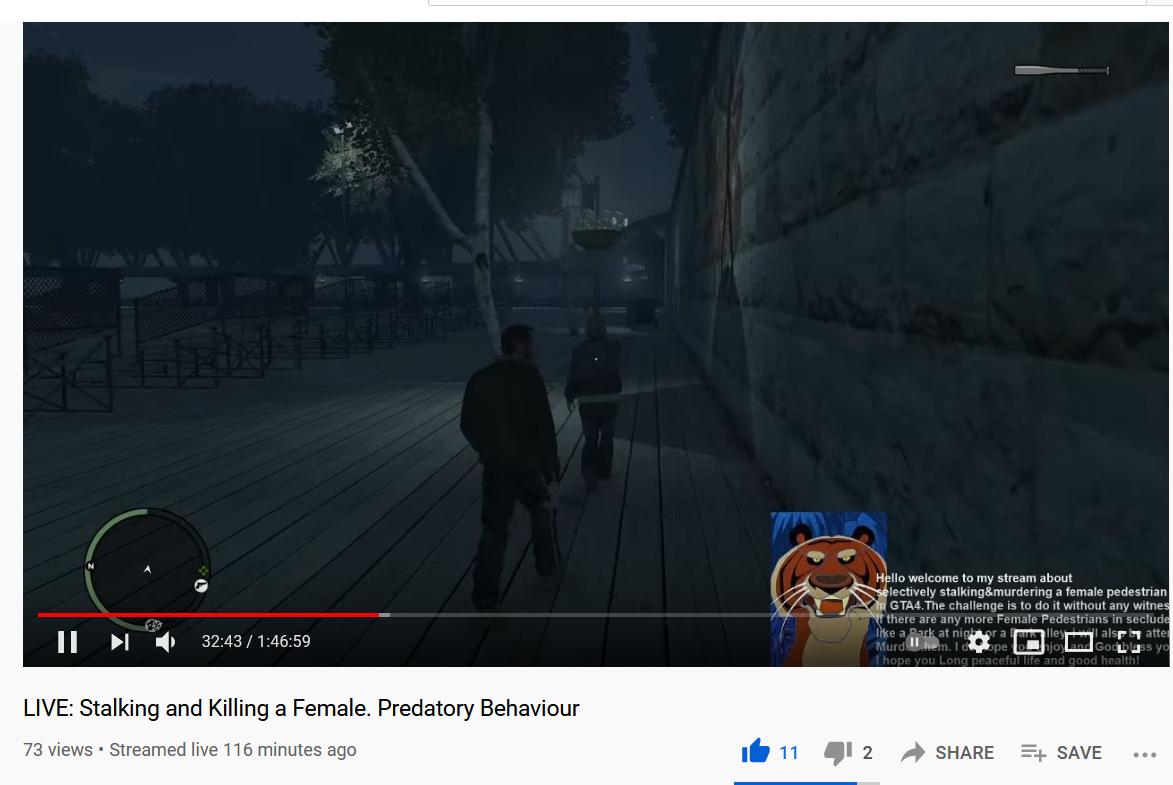1173x785 pixels.
Task: Click the dislike count '2'
Action: pos(867,753)
